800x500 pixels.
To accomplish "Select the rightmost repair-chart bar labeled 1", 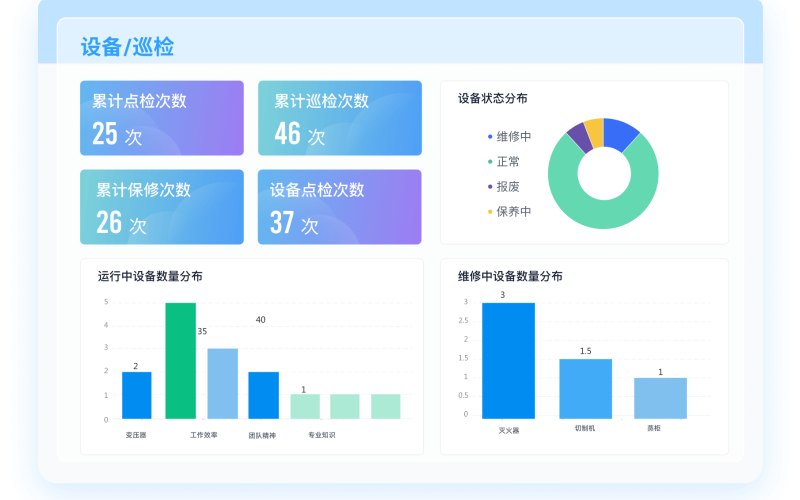I will pyautogui.click(x=661, y=398).
